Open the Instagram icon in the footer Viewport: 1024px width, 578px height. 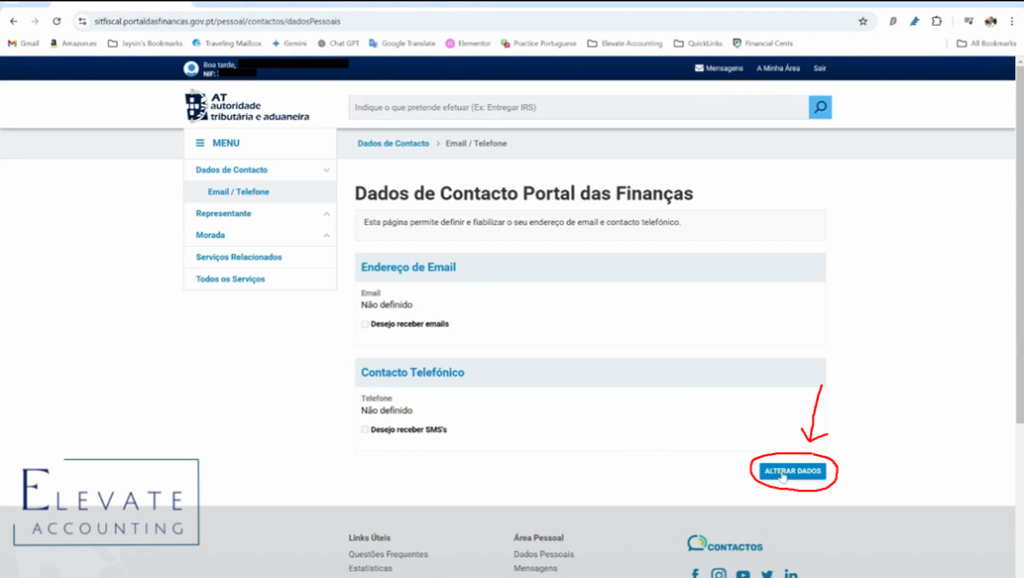click(718, 573)
